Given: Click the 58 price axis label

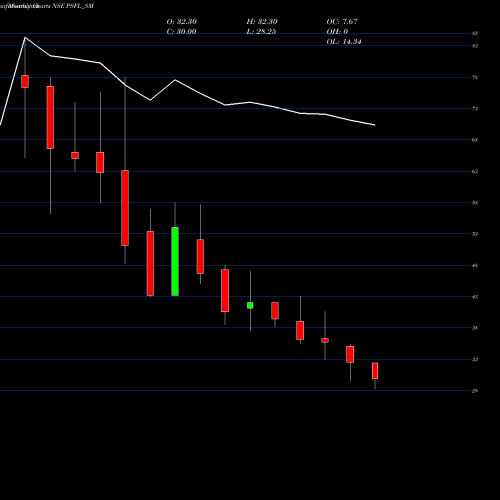Looking at the screenshot, I should click(x=475, y=203).
